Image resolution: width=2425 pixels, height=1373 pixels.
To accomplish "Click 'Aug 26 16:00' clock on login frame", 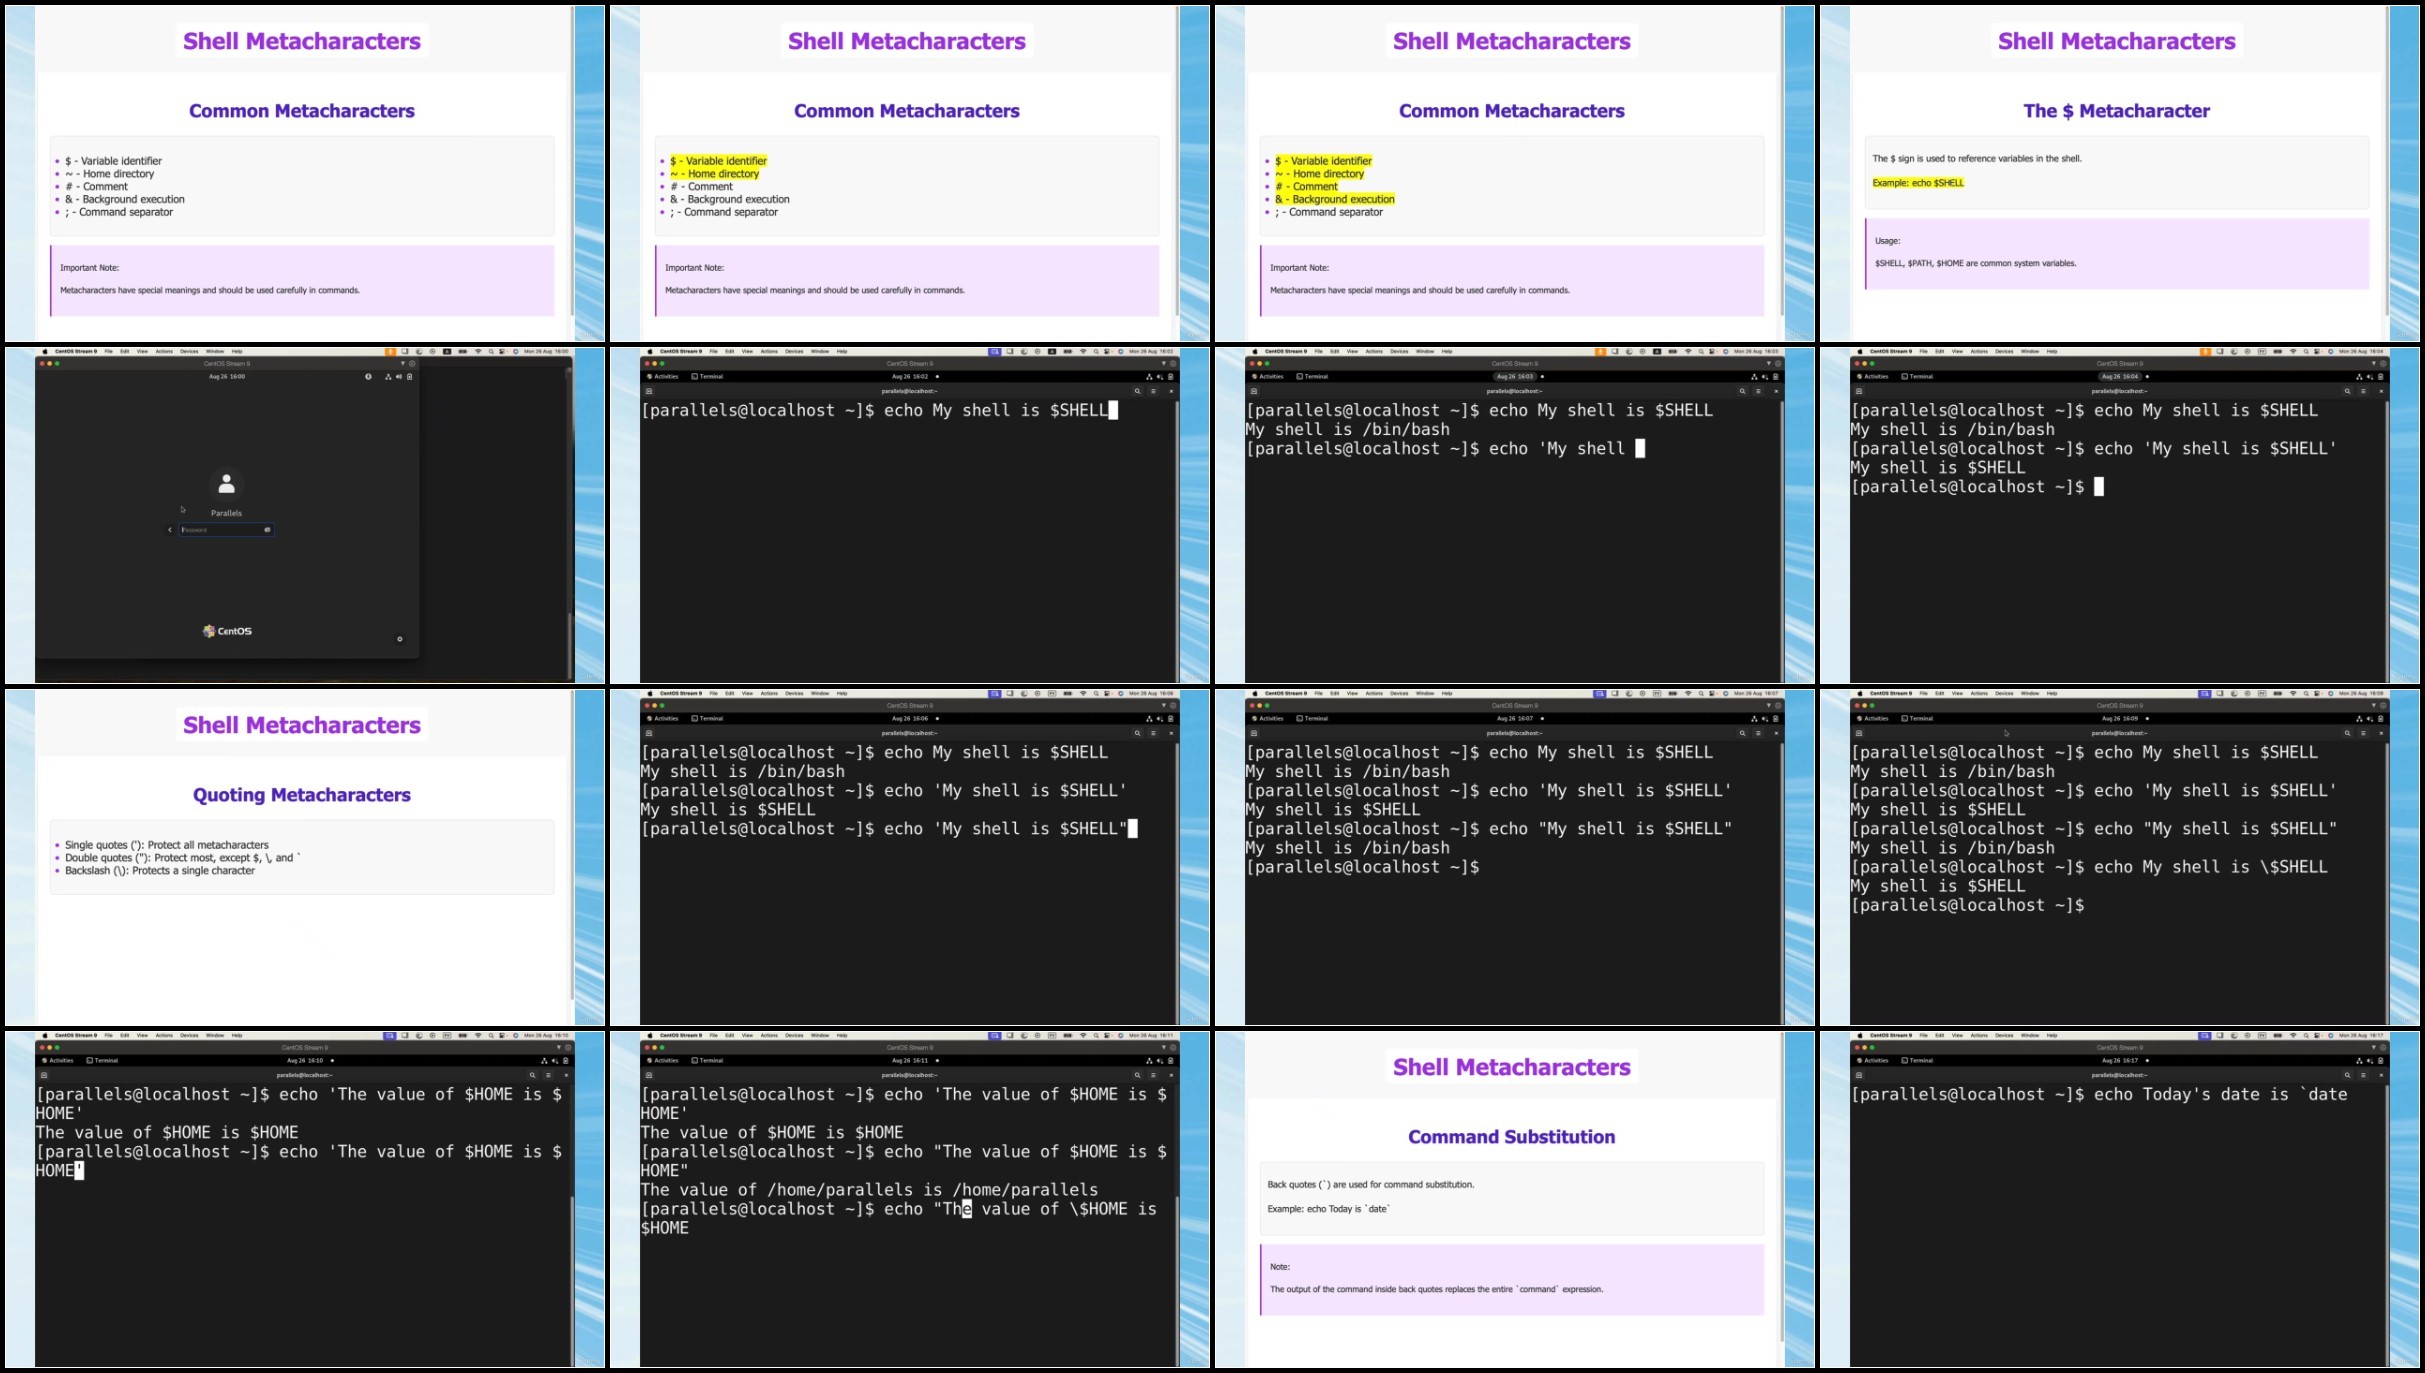I will pos(227,377).
